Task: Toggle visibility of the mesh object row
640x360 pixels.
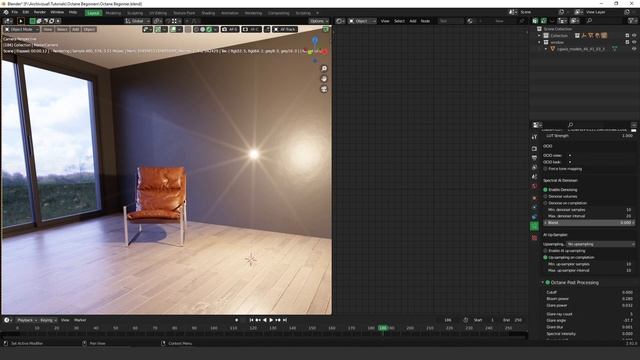Action: [x=634, y=49]
